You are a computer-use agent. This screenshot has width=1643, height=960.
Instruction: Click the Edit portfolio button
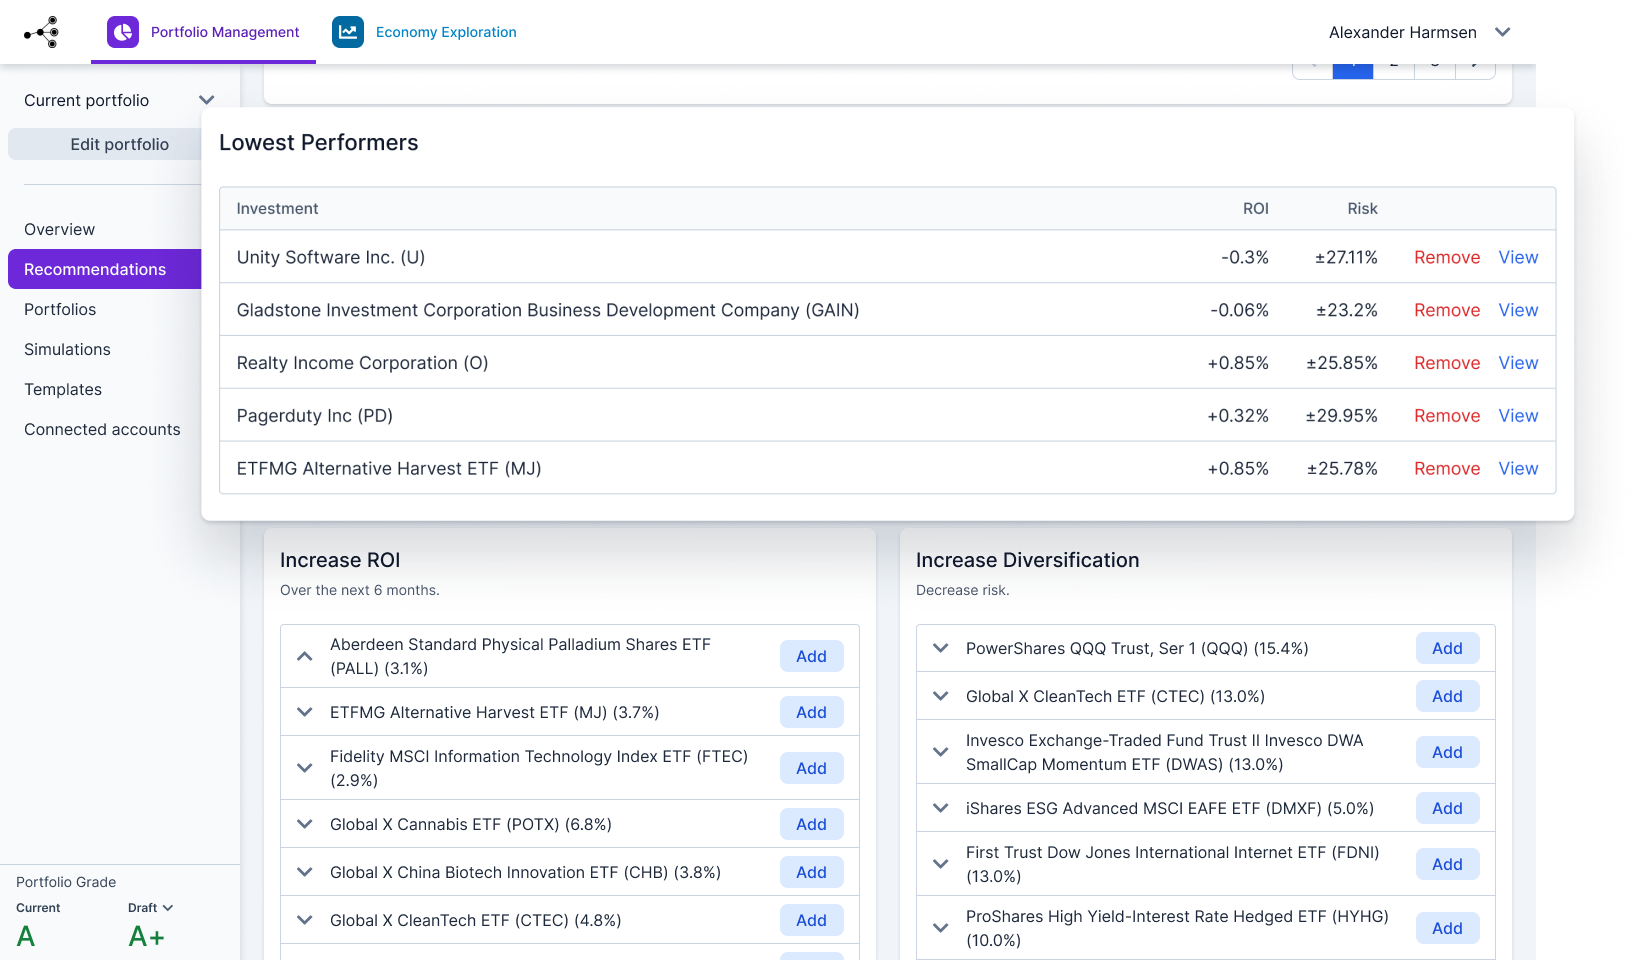tap(119, 144)
